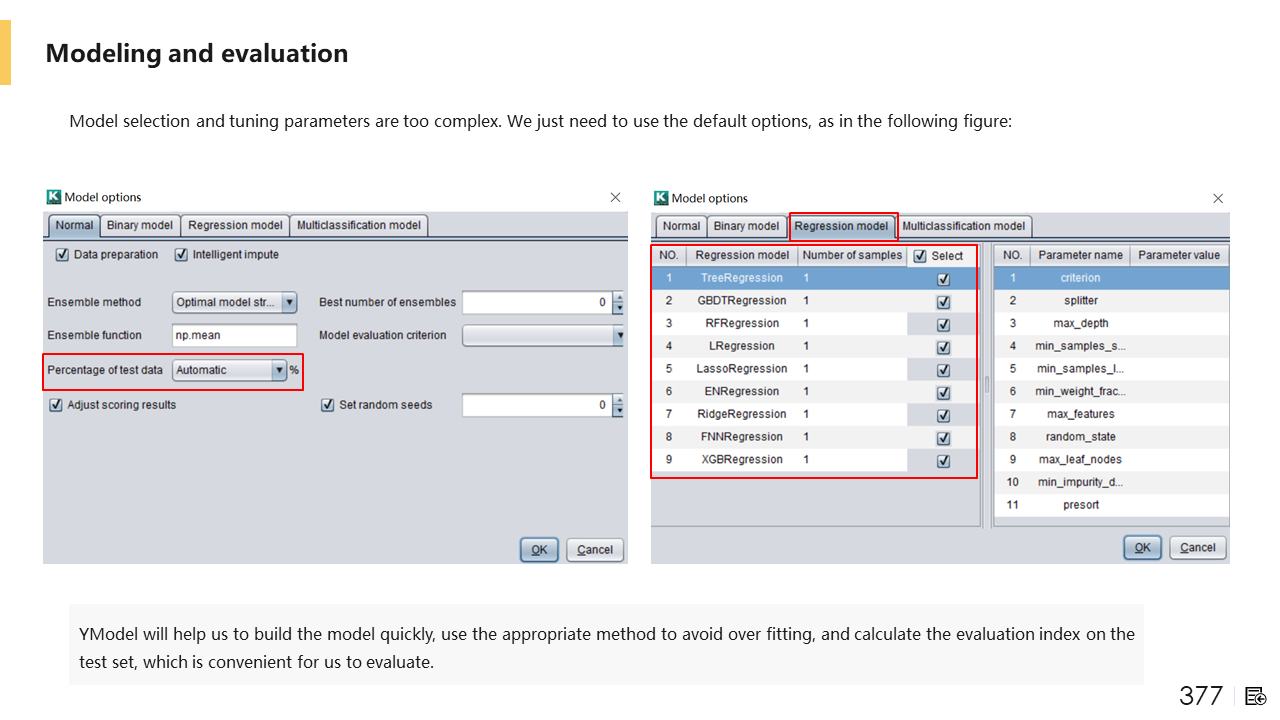Toggle the Set random seeds checkbox

coord(327,405)
